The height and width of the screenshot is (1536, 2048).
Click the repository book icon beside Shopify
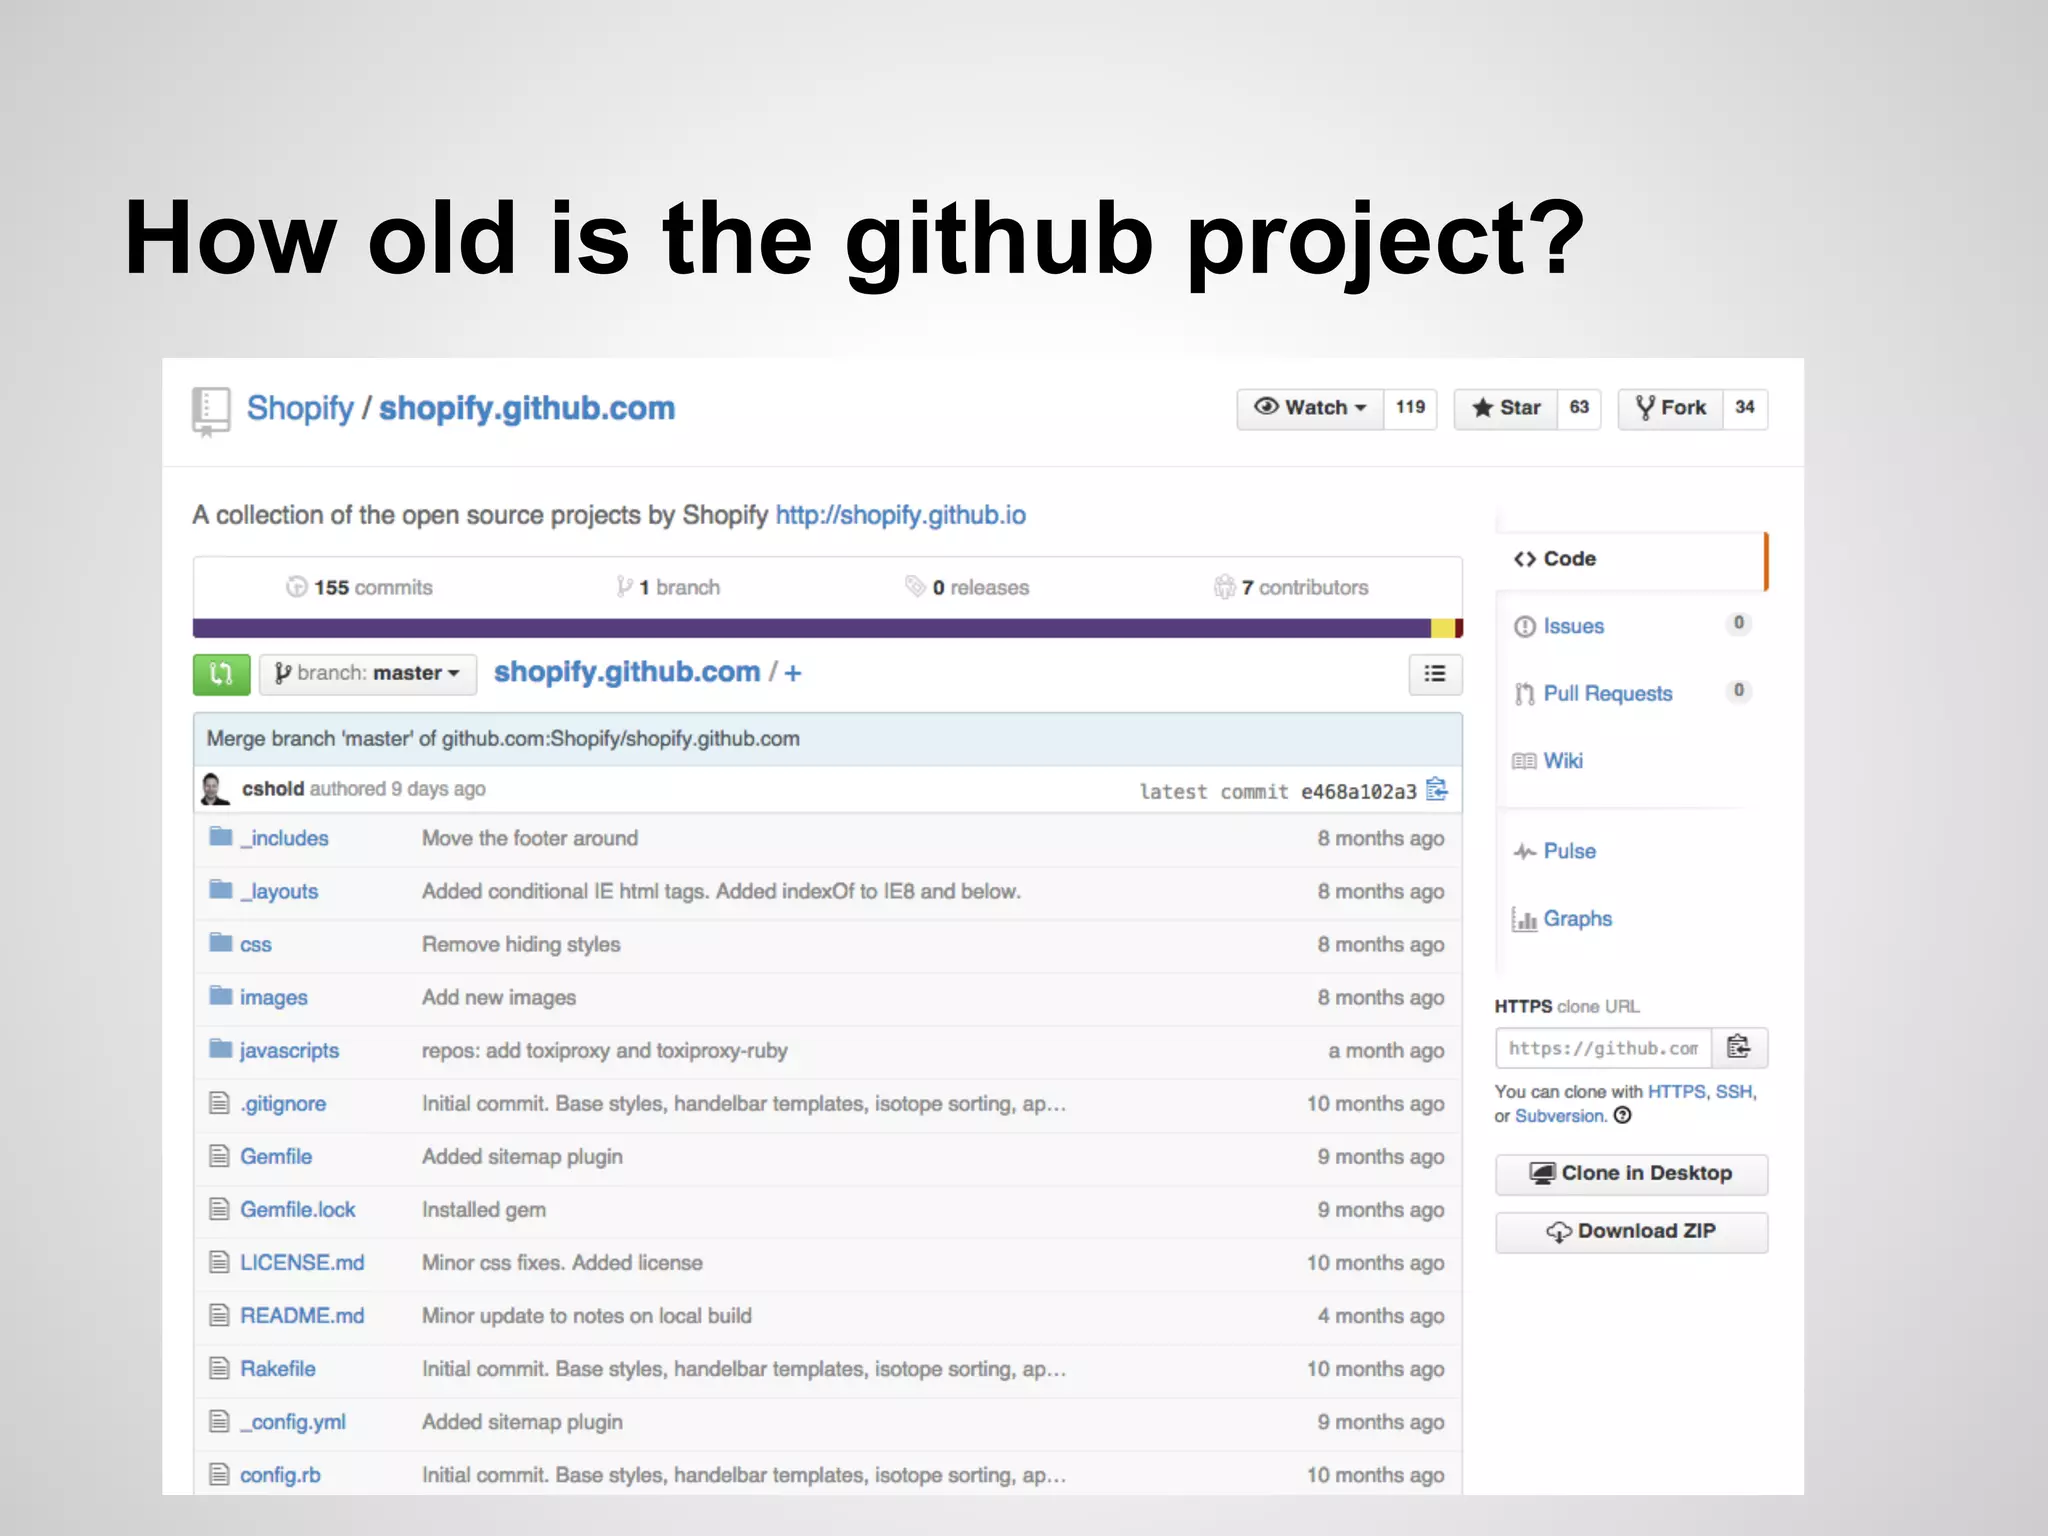click(210, 411)
